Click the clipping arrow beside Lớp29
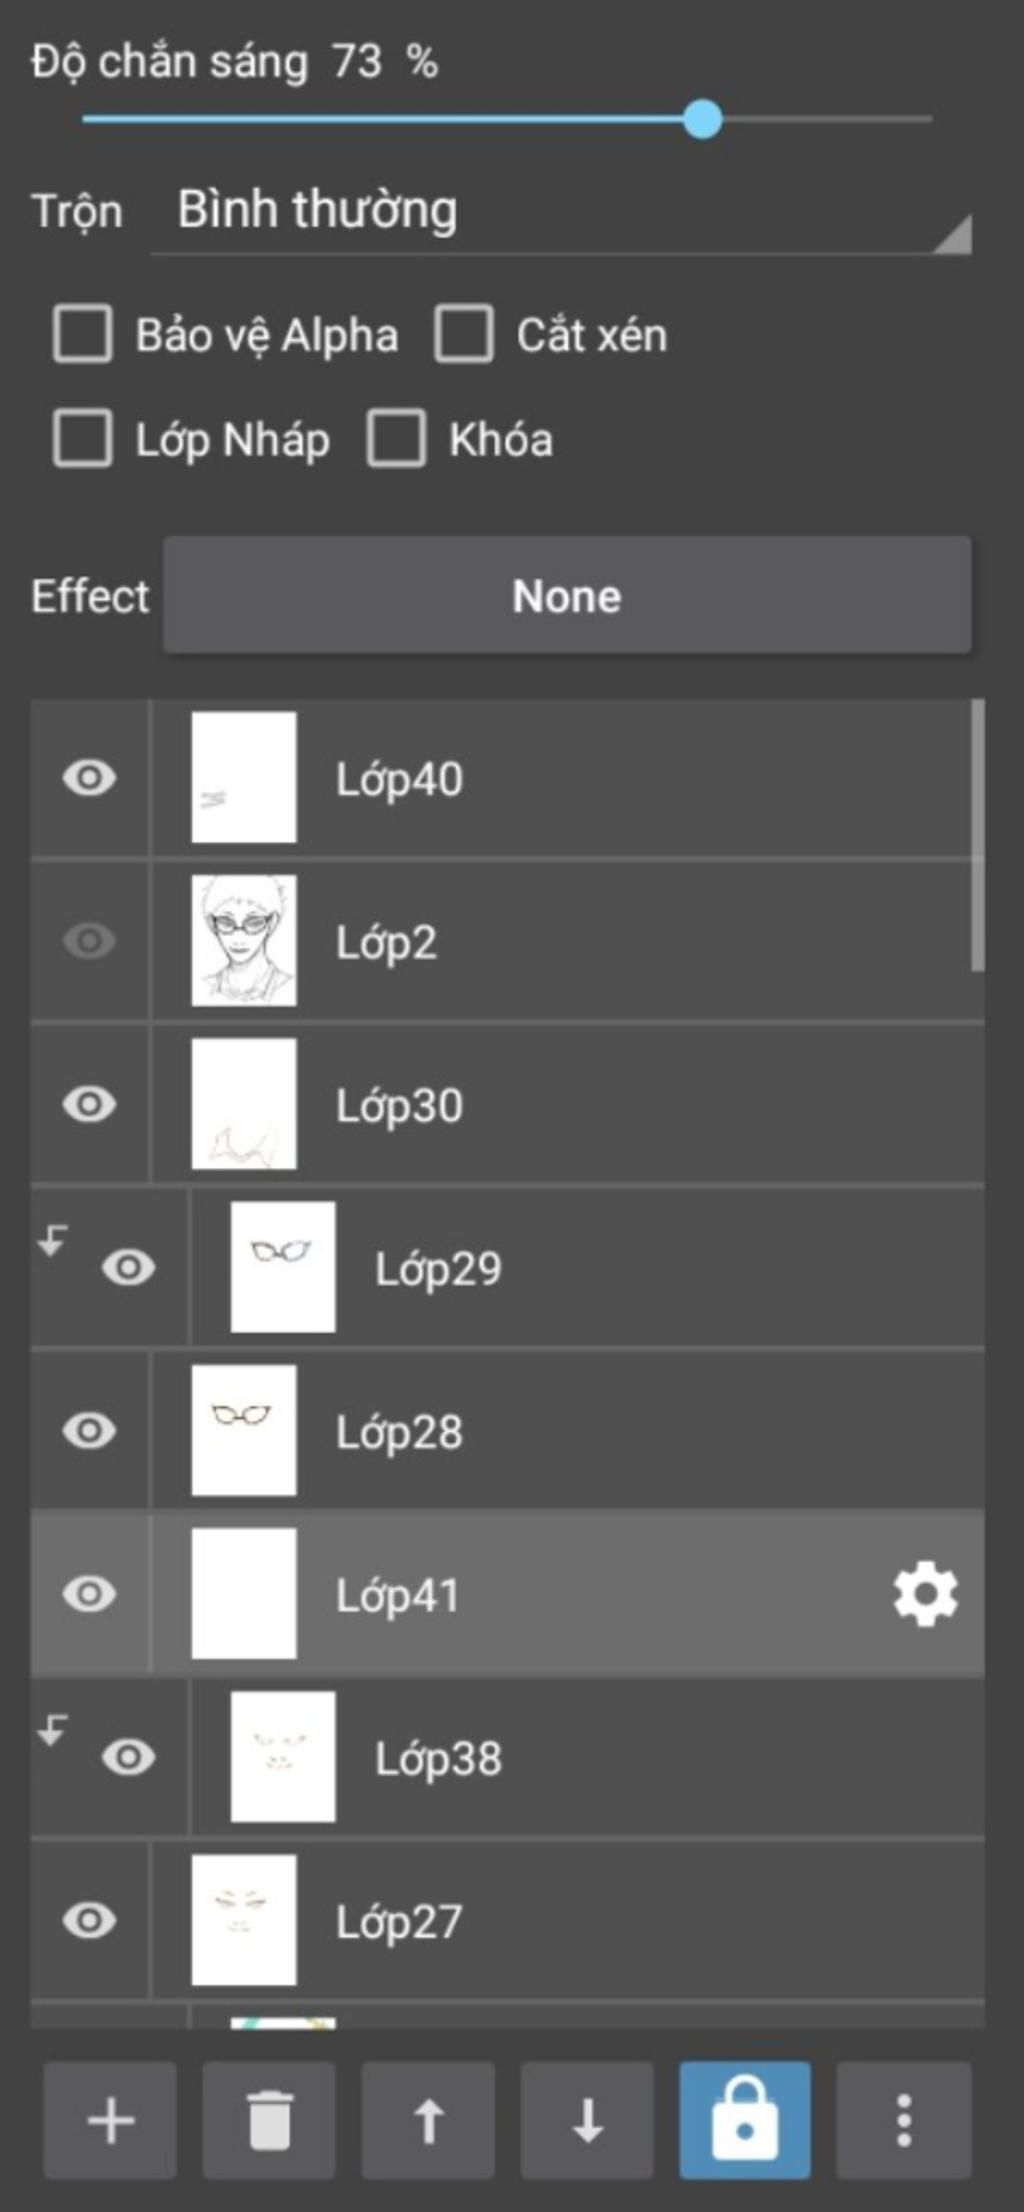Viewport: 1024px width, 2212px height. click(x=52, y=1241)
